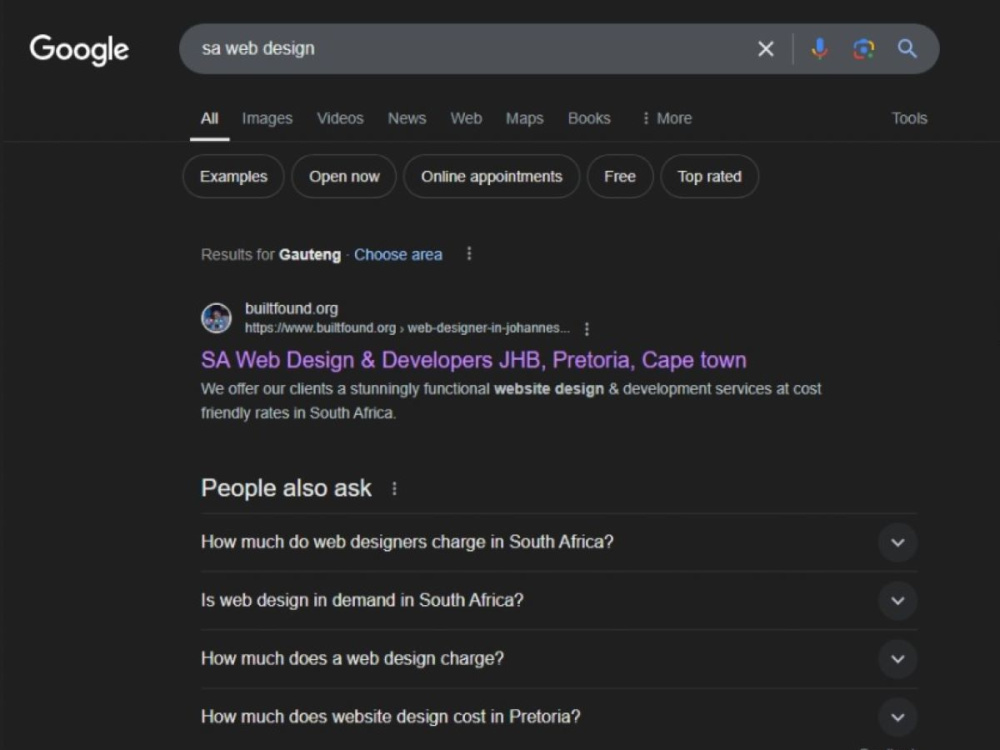Expand "How much does website design cost in Pretoria?"
This screenshot has height=750, width=1000.
(559, 717)
